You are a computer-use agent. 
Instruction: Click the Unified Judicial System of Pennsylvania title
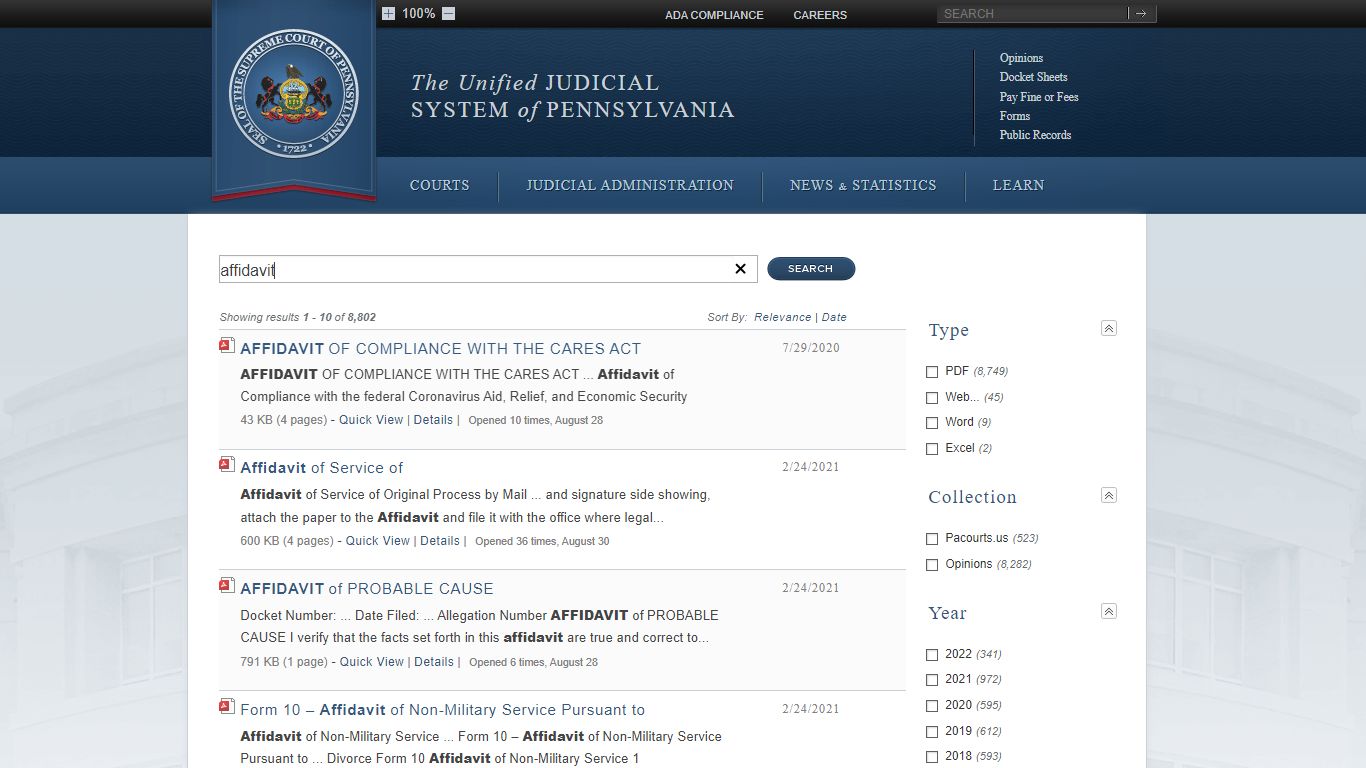(x=573, y=96)
